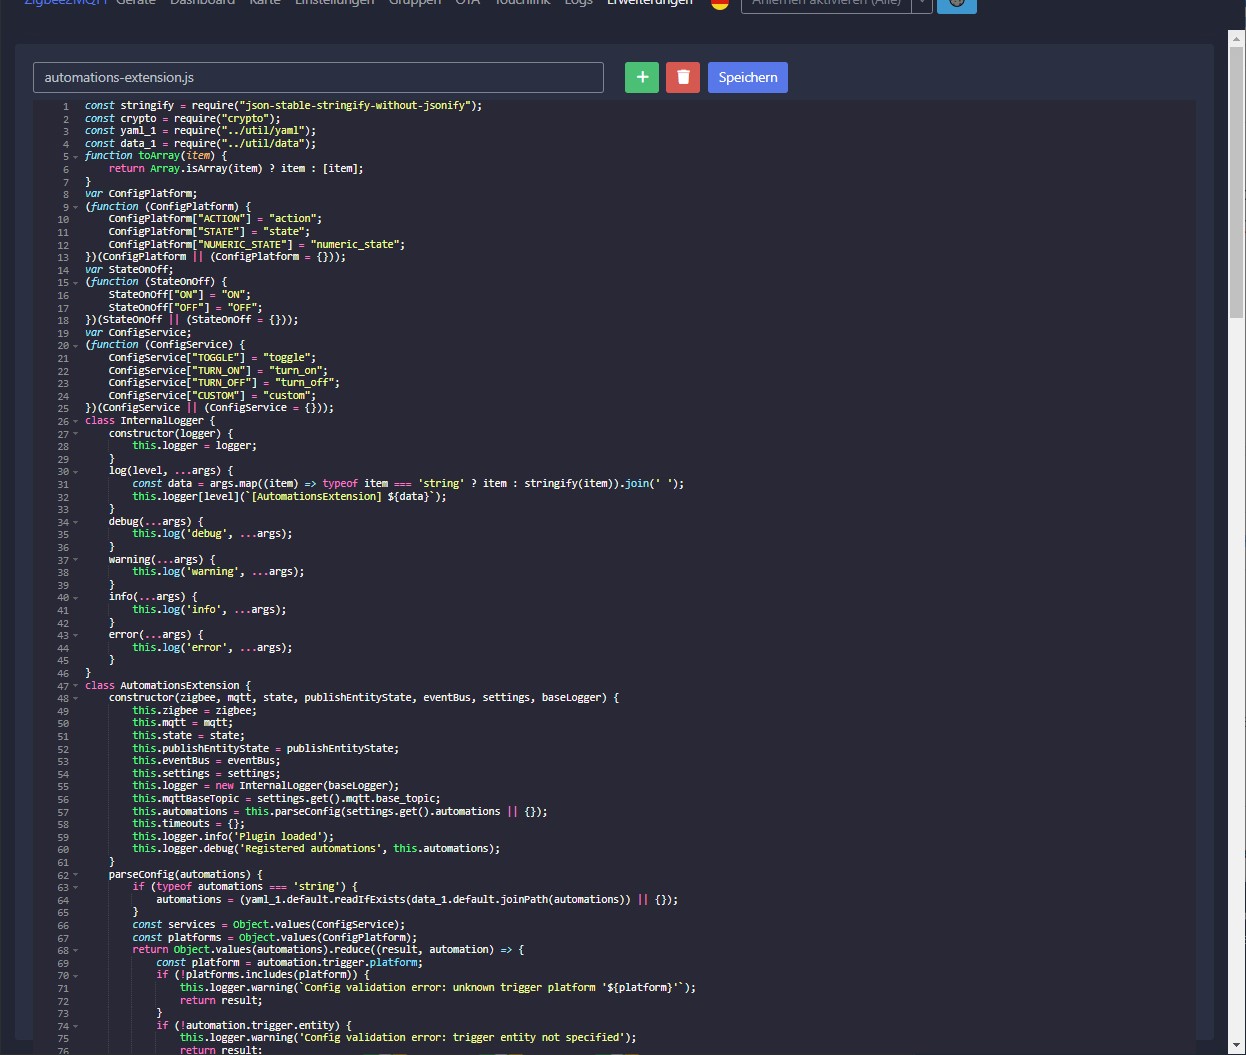
Task: Collapse the ConfigService function at line 20
Action: tap(76, 345)
